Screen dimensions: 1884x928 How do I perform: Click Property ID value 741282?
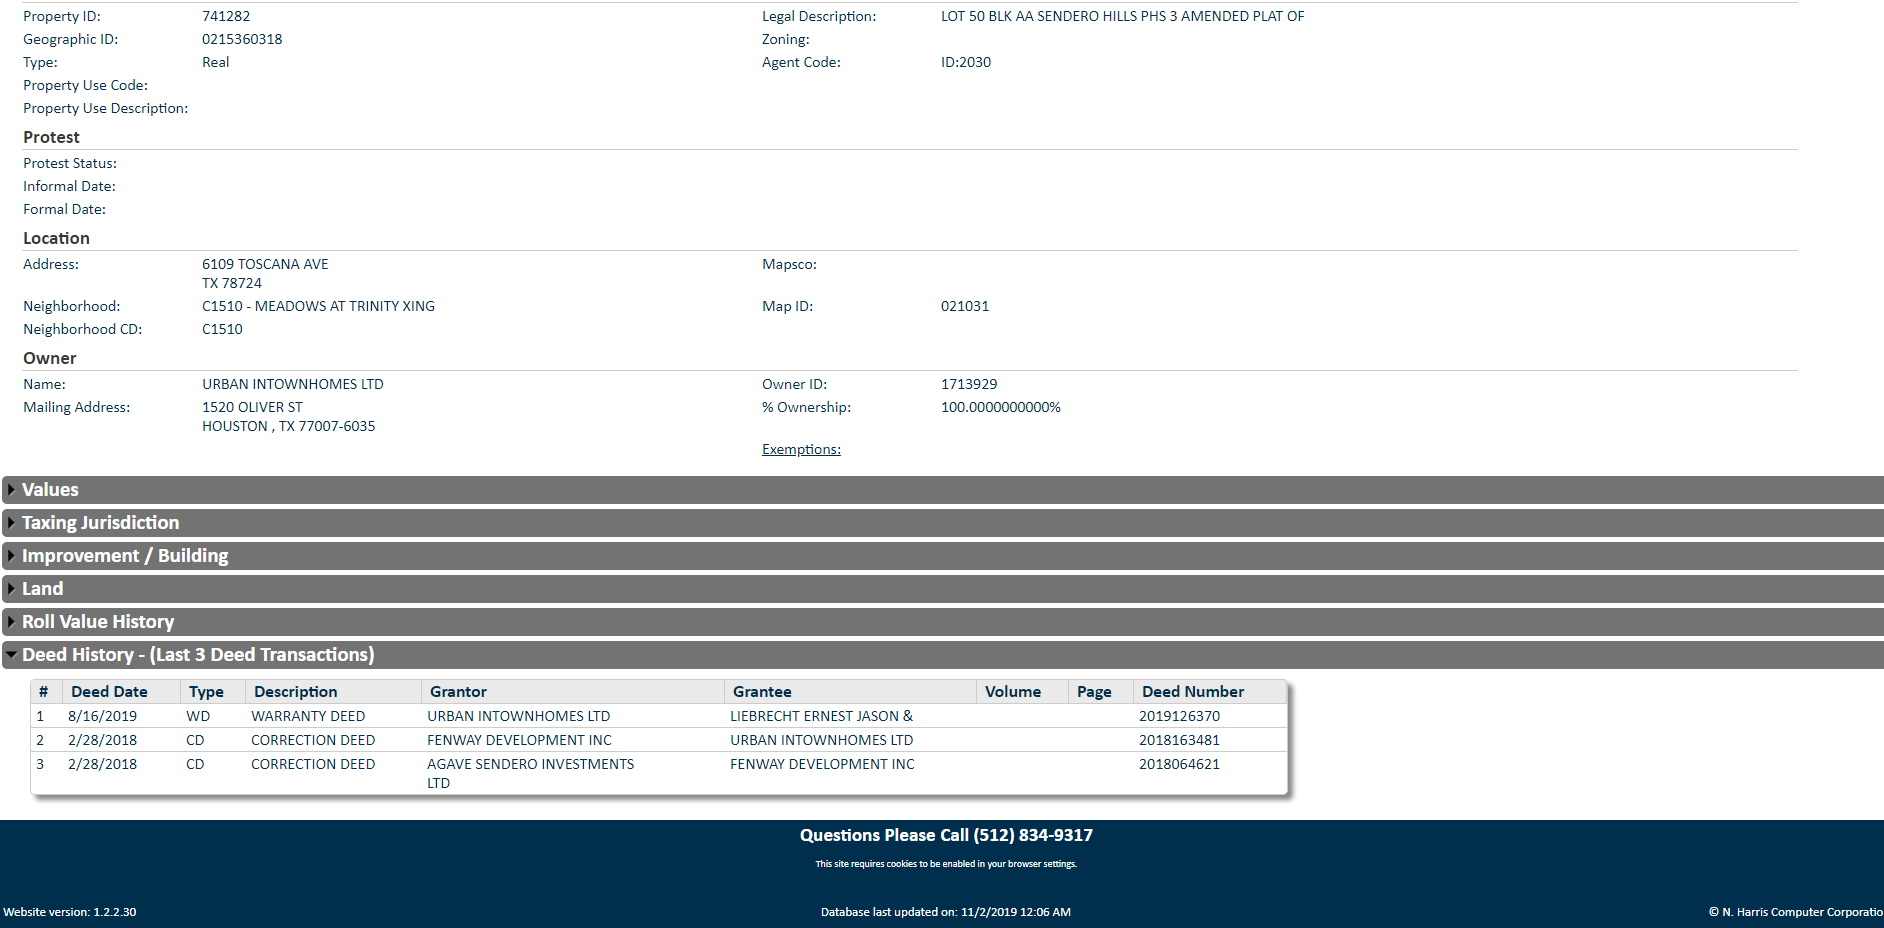point(226,16)
